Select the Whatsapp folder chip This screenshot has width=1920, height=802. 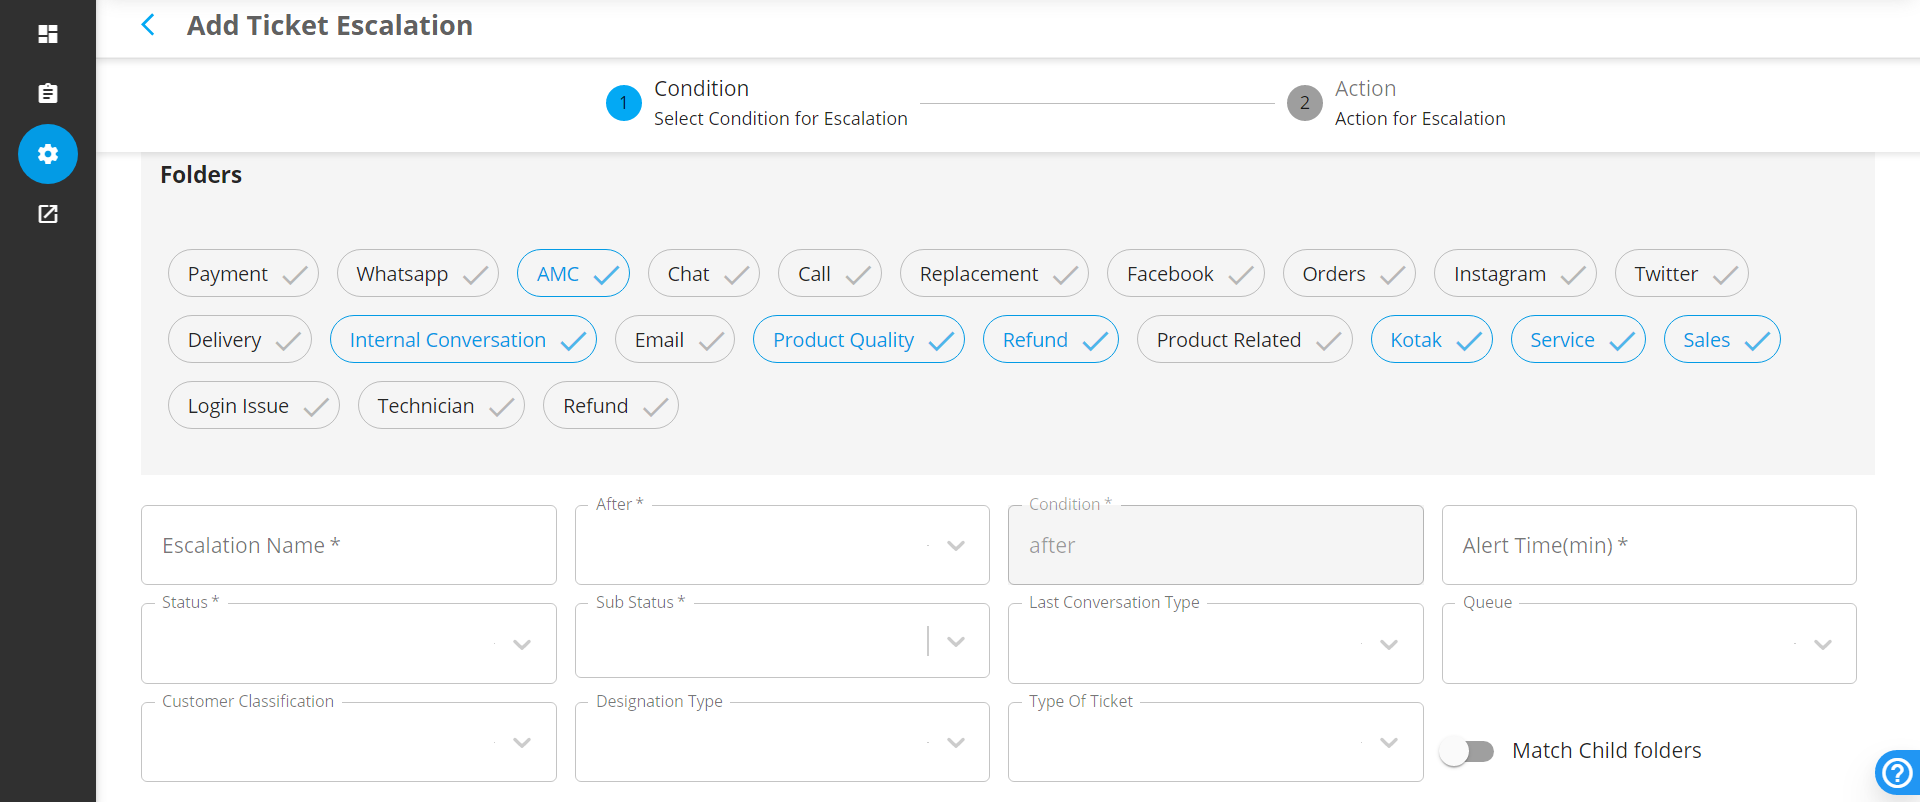point(418,274)
